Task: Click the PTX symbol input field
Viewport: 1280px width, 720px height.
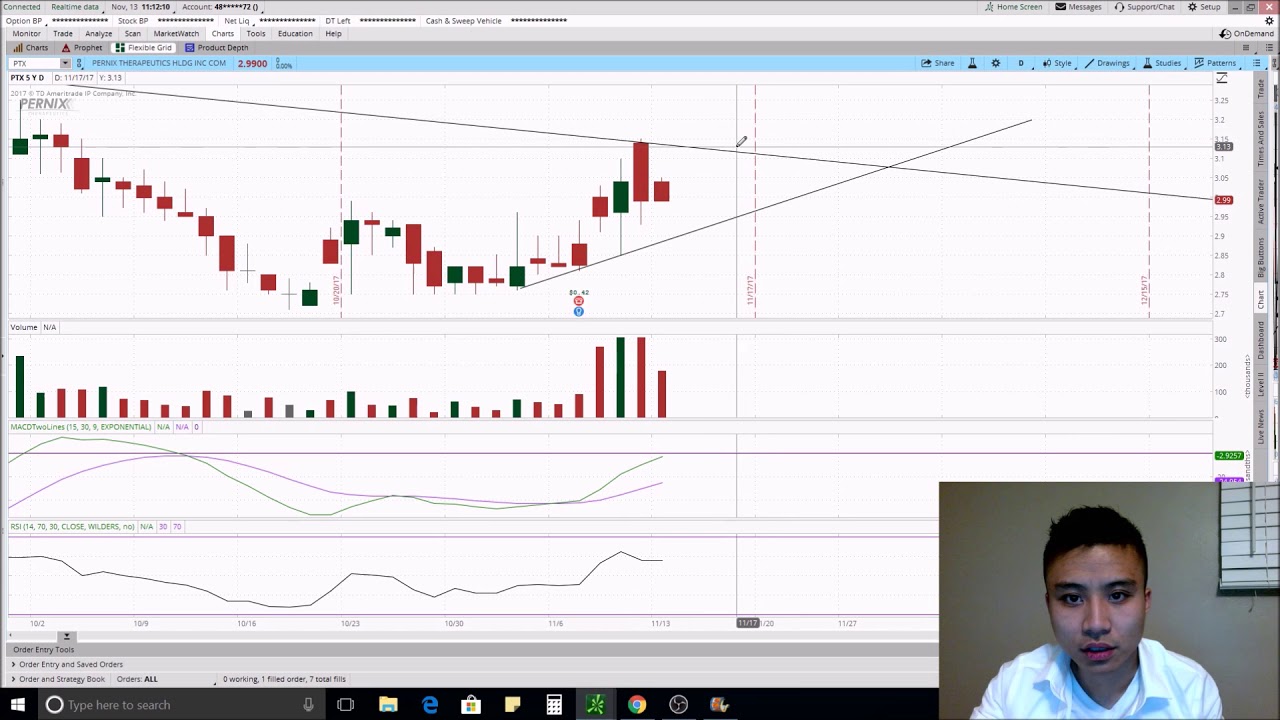Action: point(34,63)
